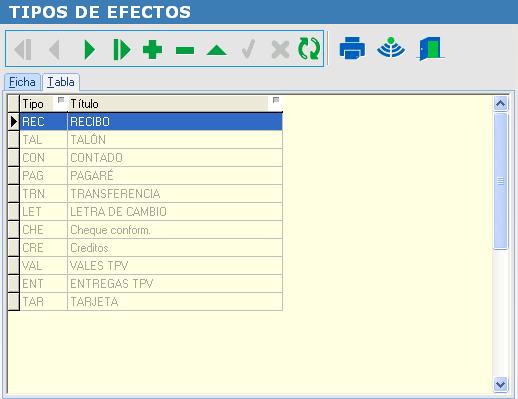This screenshot has width=518, height=399.
Task: Add new record with plus icon
Action: (152, 50)
